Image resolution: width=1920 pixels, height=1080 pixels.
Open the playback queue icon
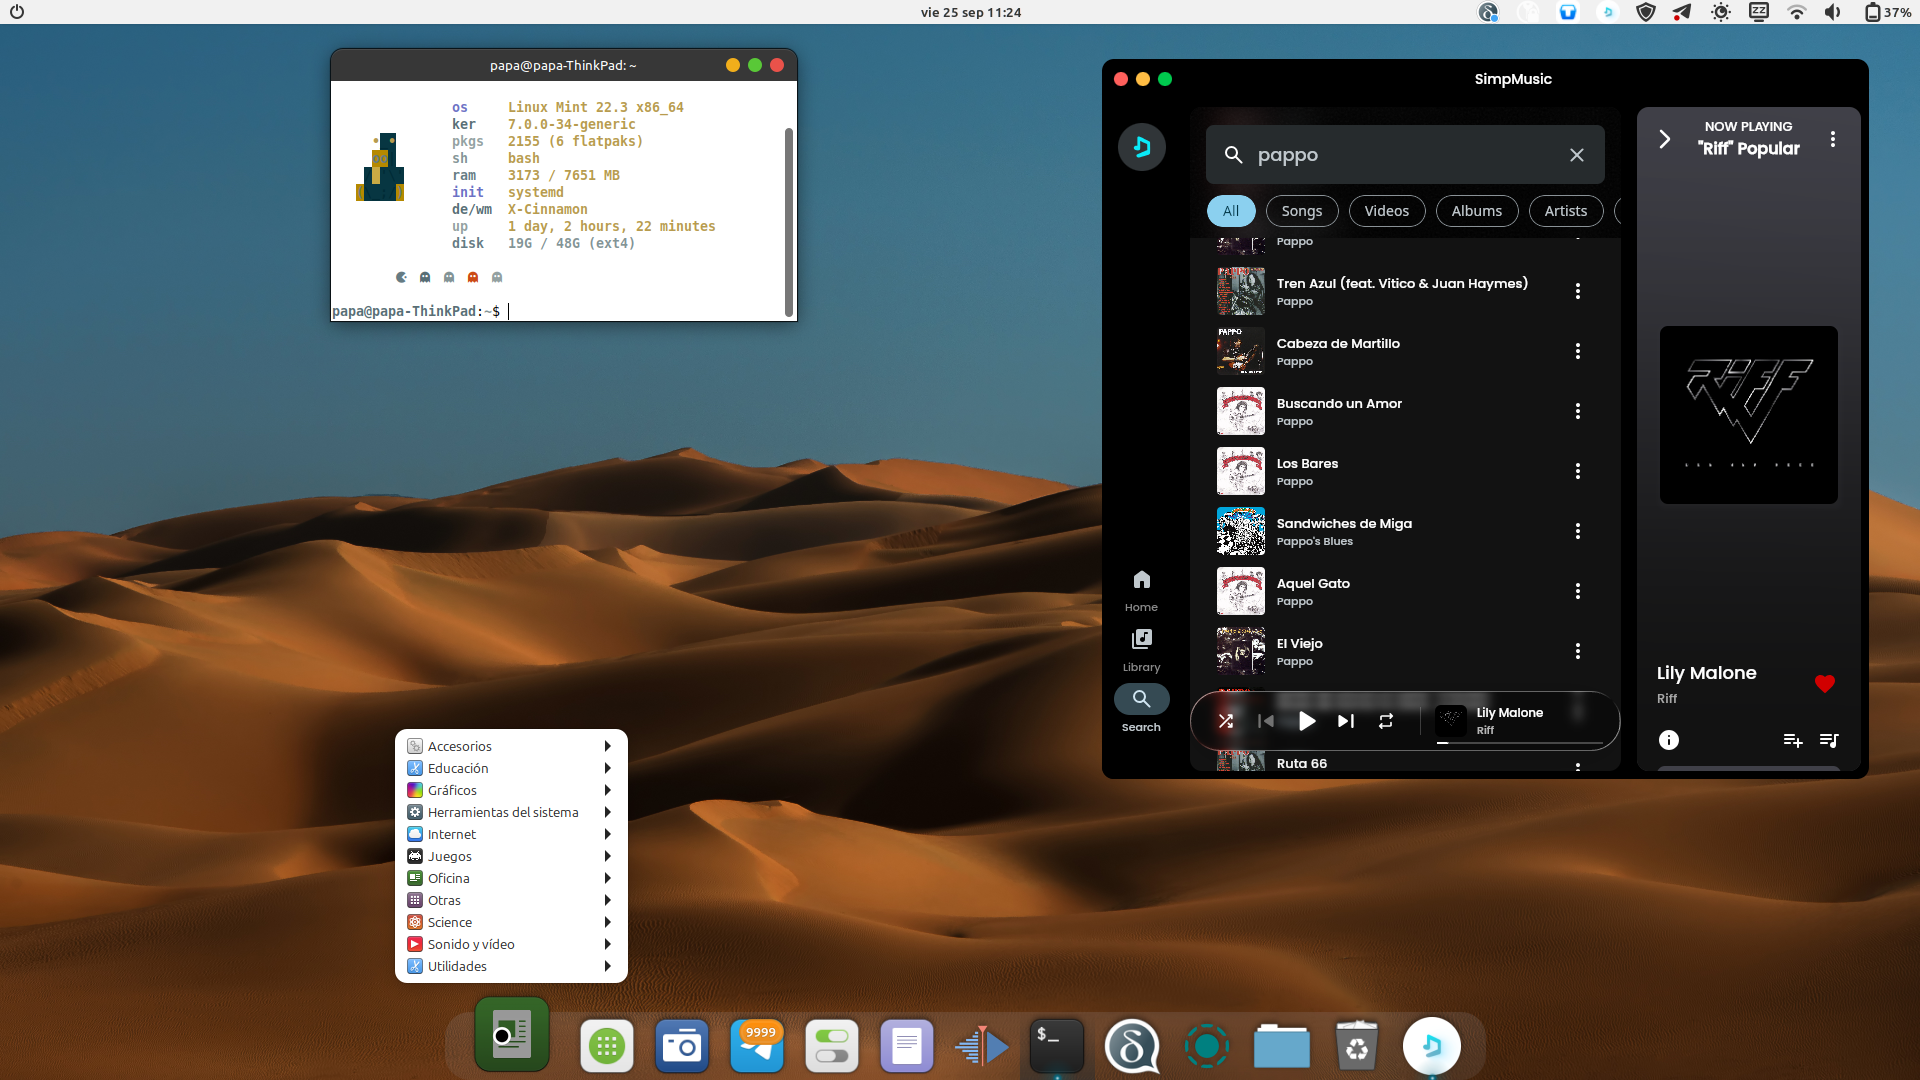(x=1829, y=740)
